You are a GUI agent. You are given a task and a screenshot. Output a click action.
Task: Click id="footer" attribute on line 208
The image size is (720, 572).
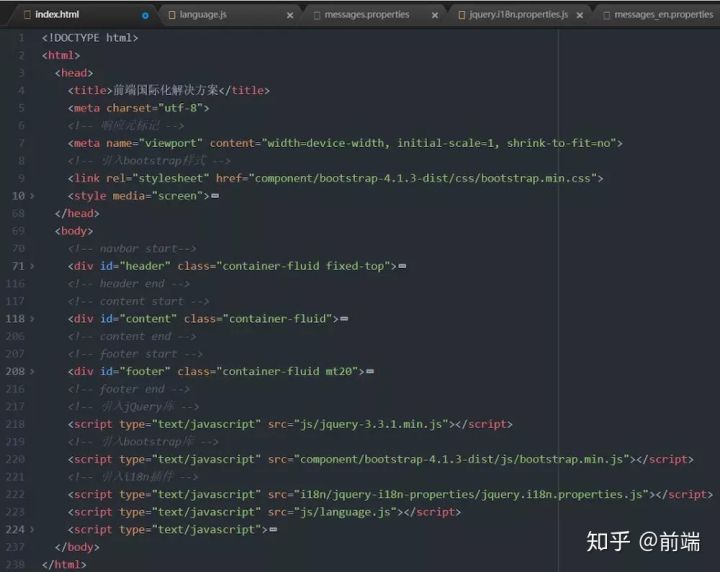click(x=135, y=372)
